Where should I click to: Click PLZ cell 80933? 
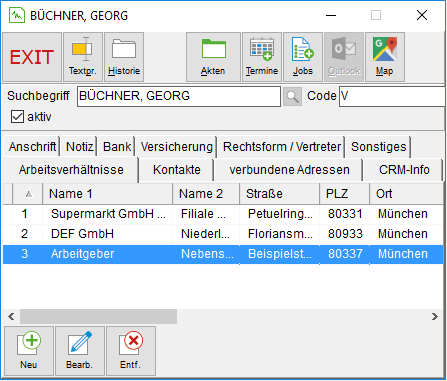(345, 234)
